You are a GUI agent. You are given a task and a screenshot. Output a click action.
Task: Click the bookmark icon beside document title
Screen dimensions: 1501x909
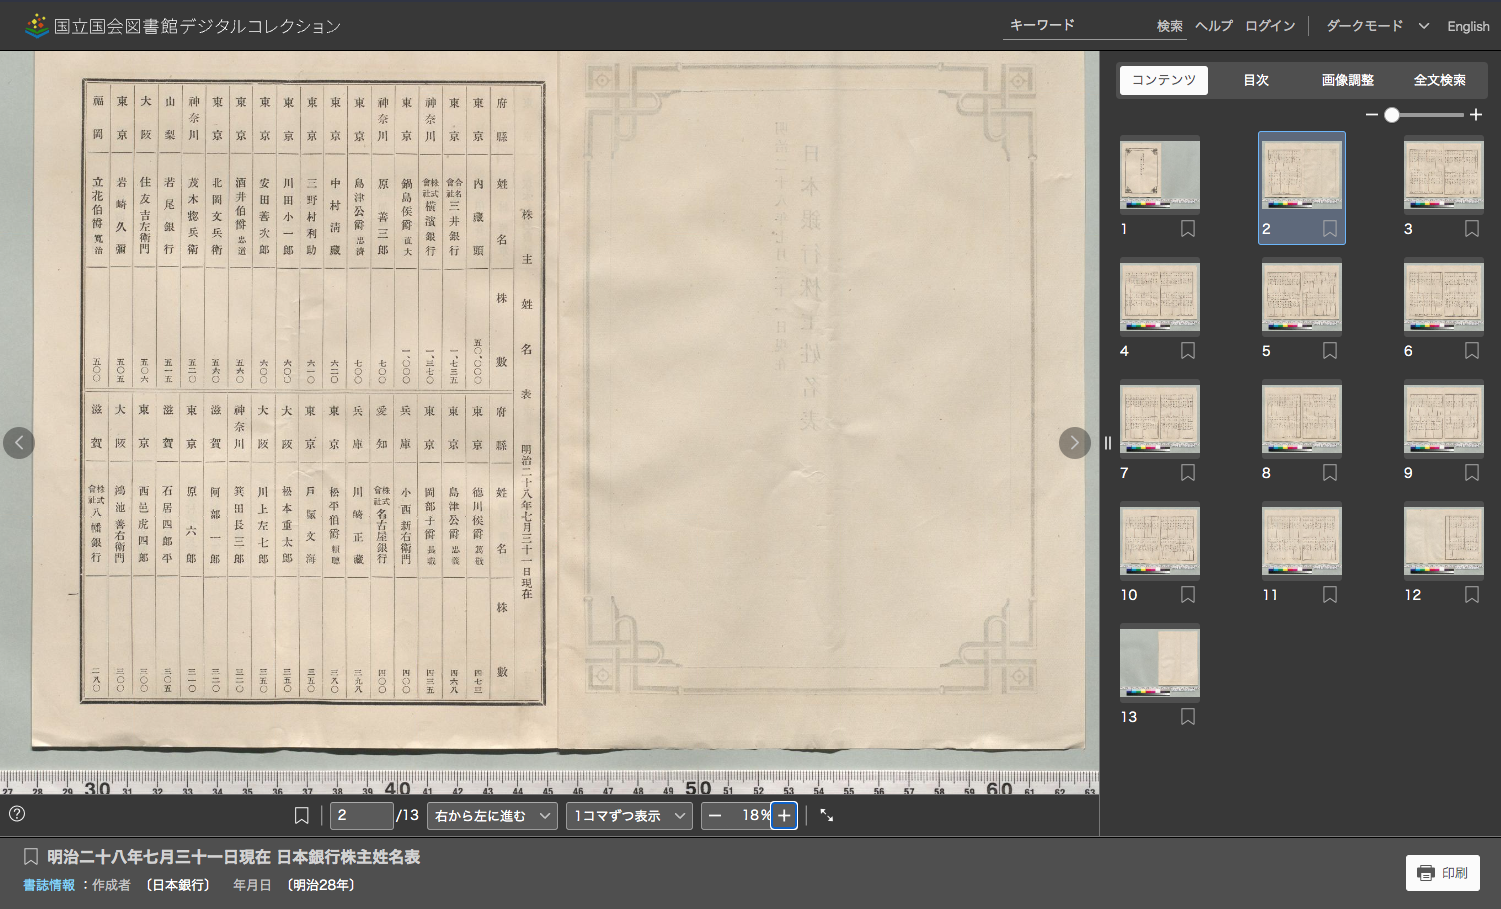(x=31, y=857)
